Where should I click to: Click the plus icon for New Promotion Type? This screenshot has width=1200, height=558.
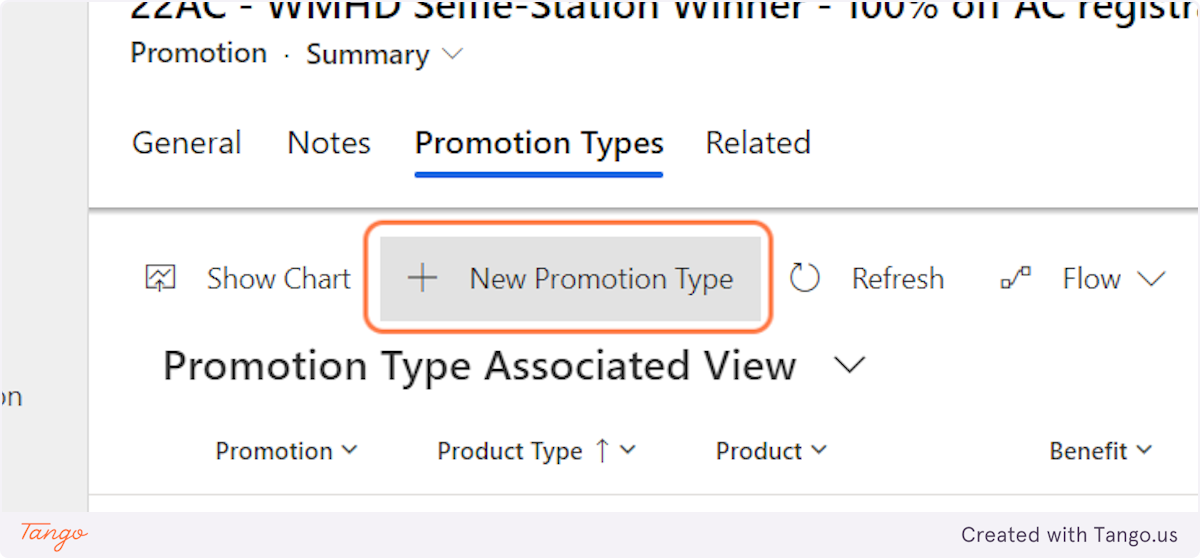pyautogui.click(x=423, y=279)
